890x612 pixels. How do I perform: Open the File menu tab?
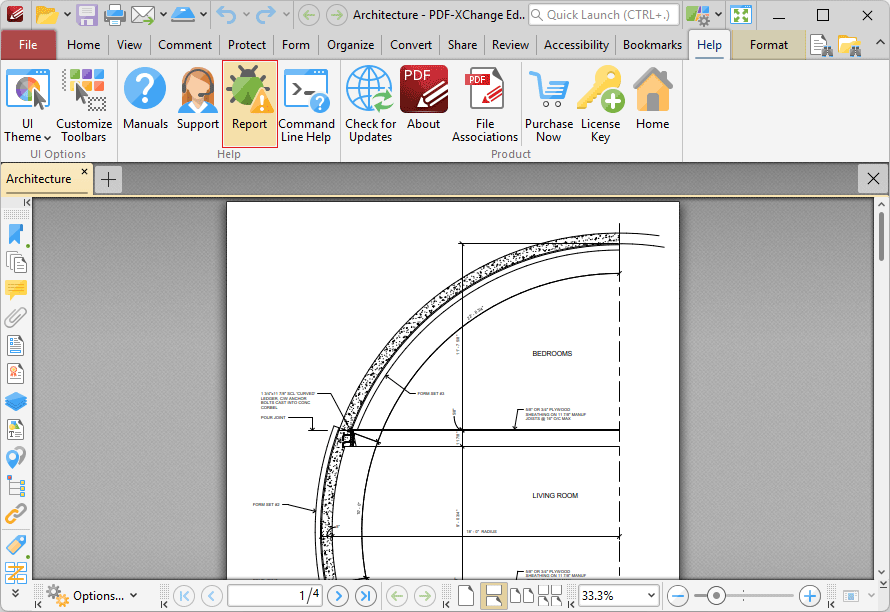click(28, 45)
